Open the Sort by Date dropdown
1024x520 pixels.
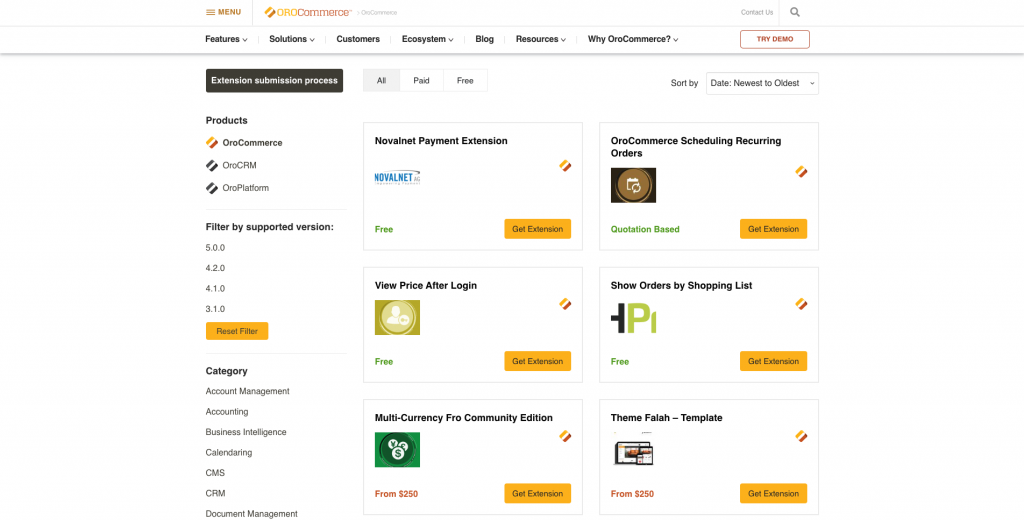(x=762, y=84)
